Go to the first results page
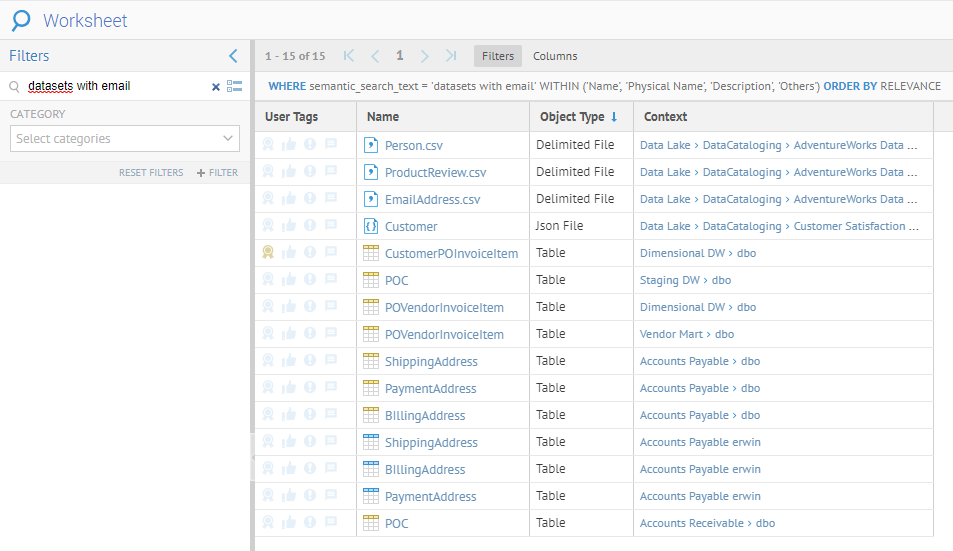The height and width of the screenshot is (551, 953). click(x=349, y=56)
